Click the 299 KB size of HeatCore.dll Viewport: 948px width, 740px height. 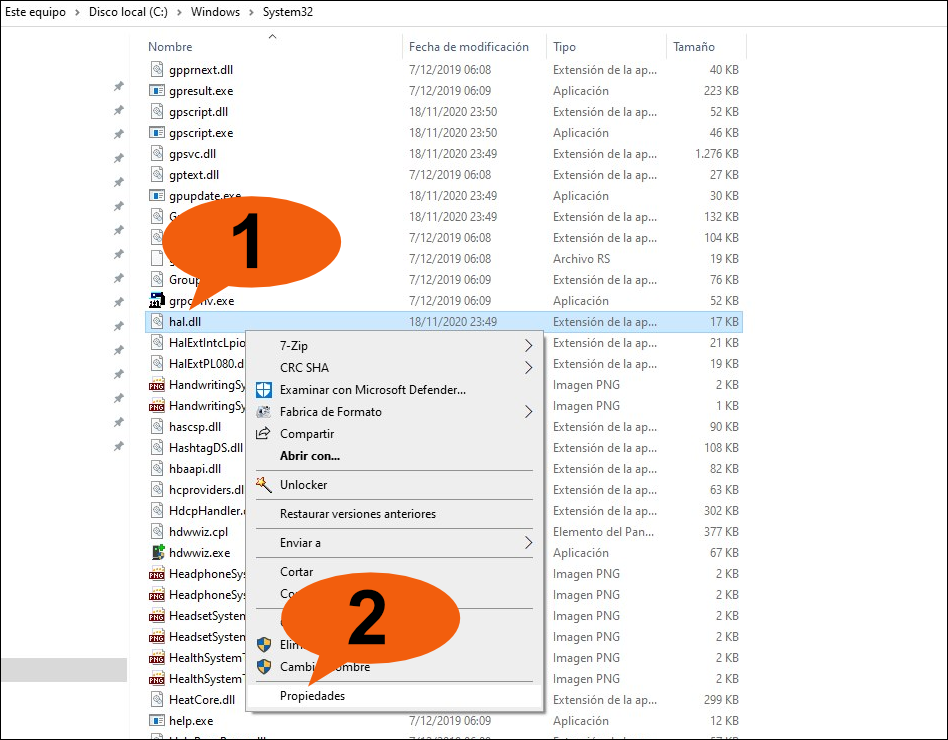(x=721, y=699)
